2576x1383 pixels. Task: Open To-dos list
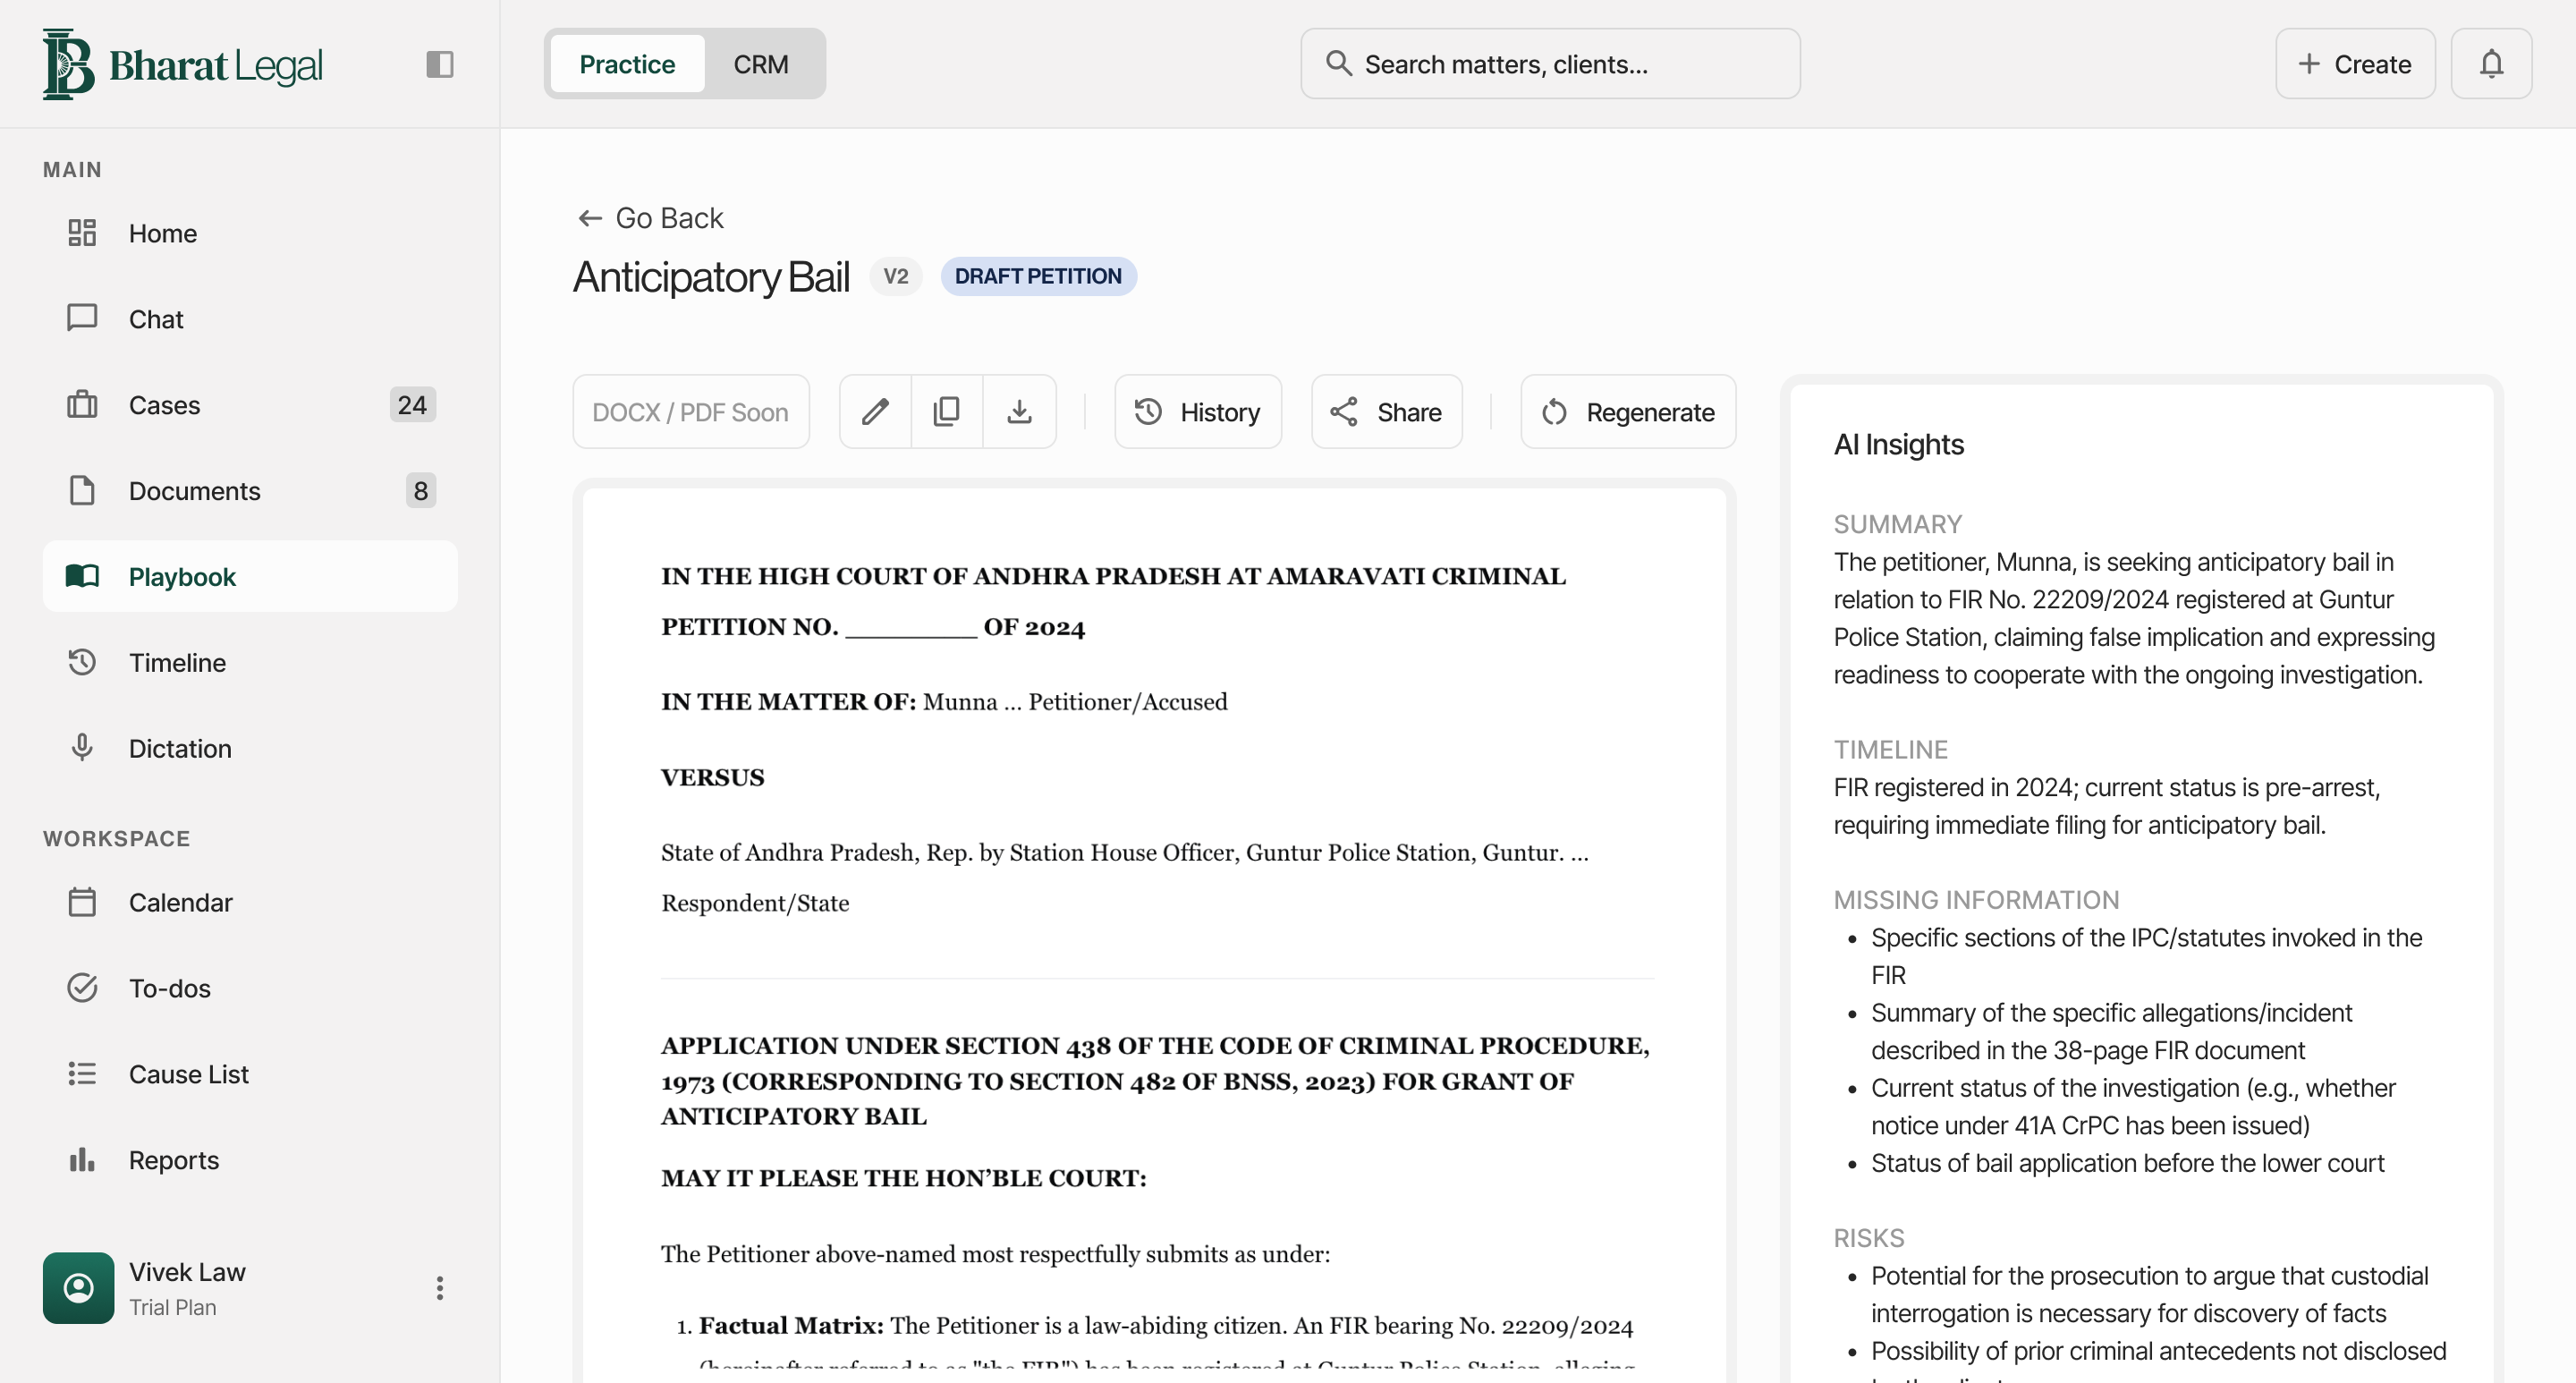250,989
